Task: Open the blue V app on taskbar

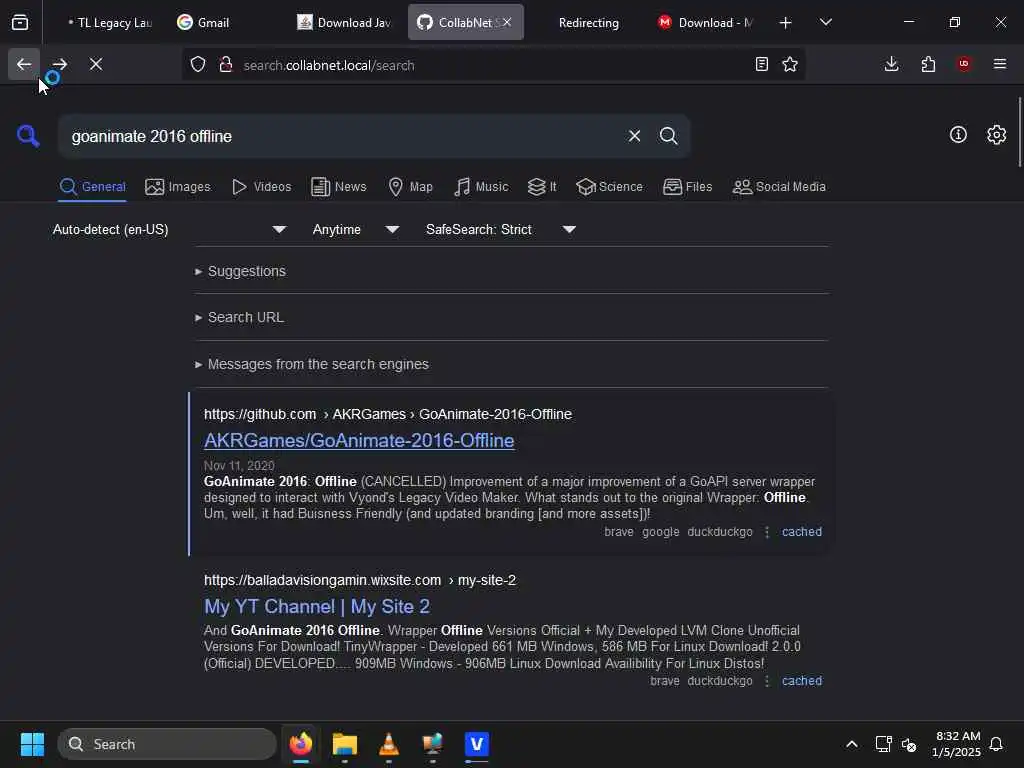Action: [477, 744]
